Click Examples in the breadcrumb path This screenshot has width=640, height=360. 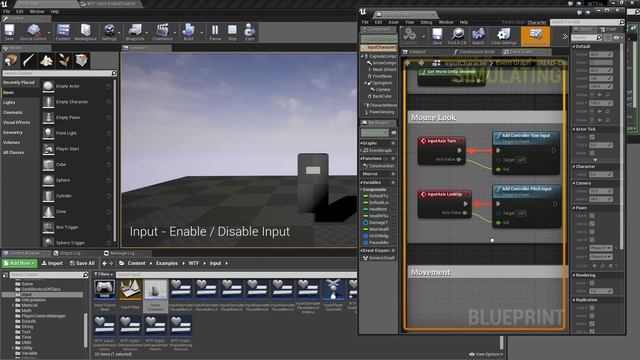(167, 263)
